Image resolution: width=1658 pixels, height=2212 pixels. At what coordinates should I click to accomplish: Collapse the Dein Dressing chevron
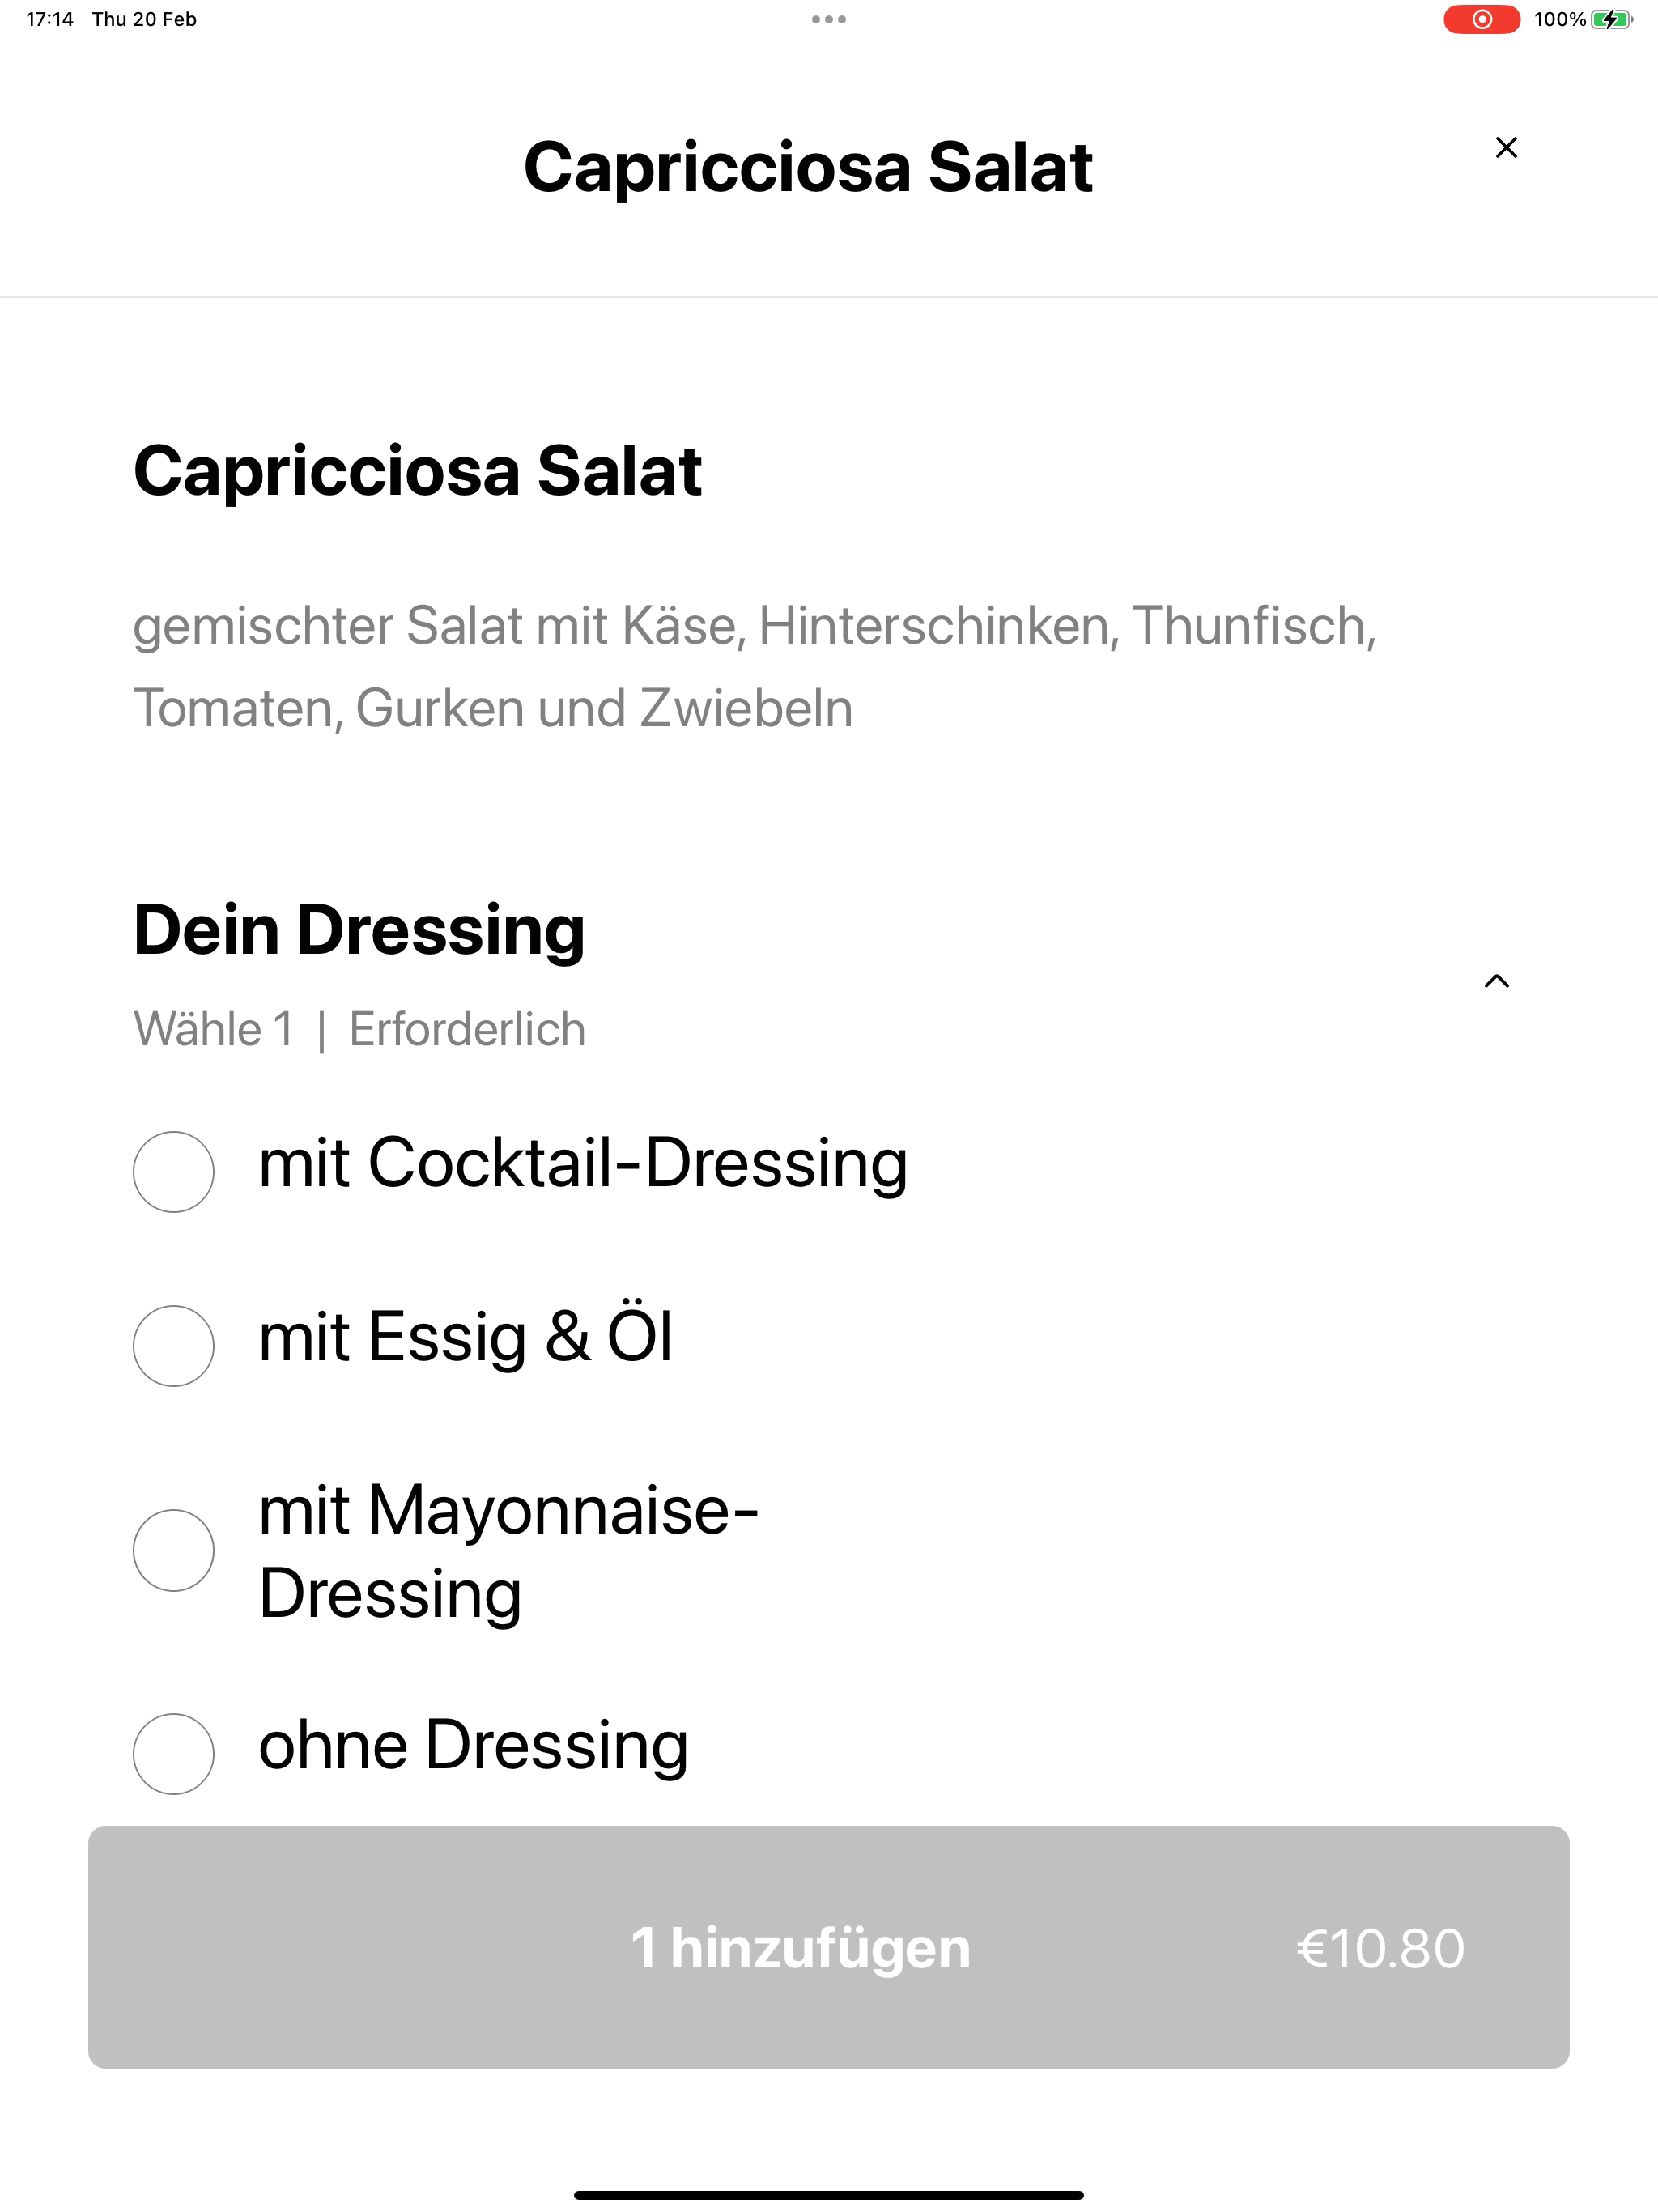[1496, 981]
